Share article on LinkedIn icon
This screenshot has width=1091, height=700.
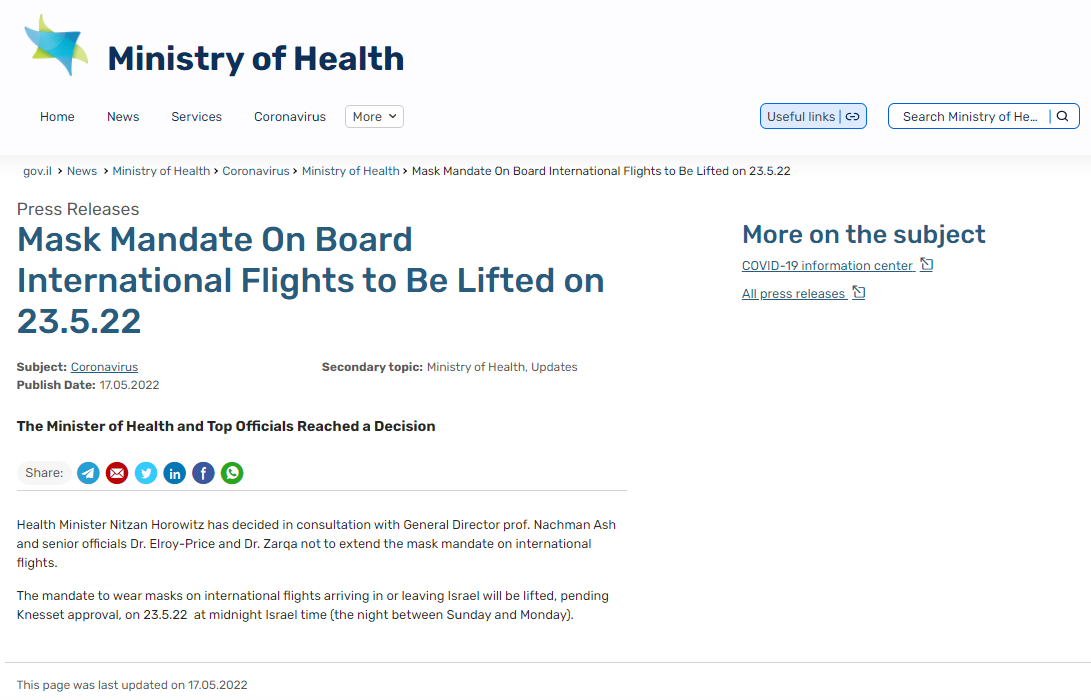(x=175, y=473)
